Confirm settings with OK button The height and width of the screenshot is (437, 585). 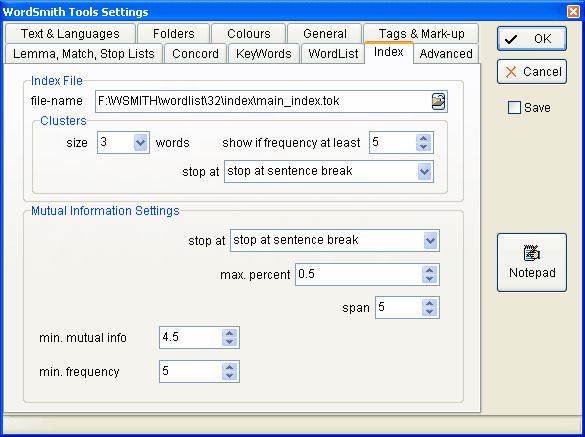pos(532,38)
